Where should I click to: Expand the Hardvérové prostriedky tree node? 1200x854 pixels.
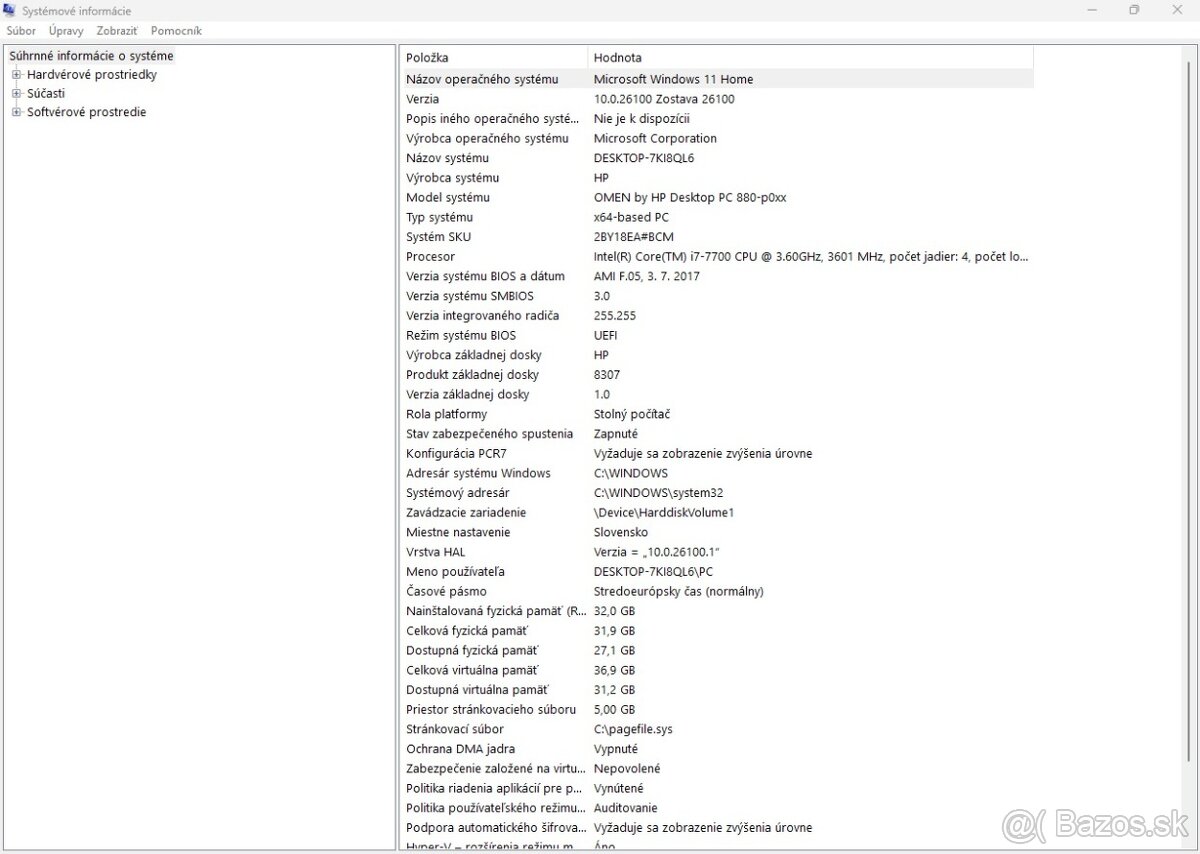coord(16,75)
